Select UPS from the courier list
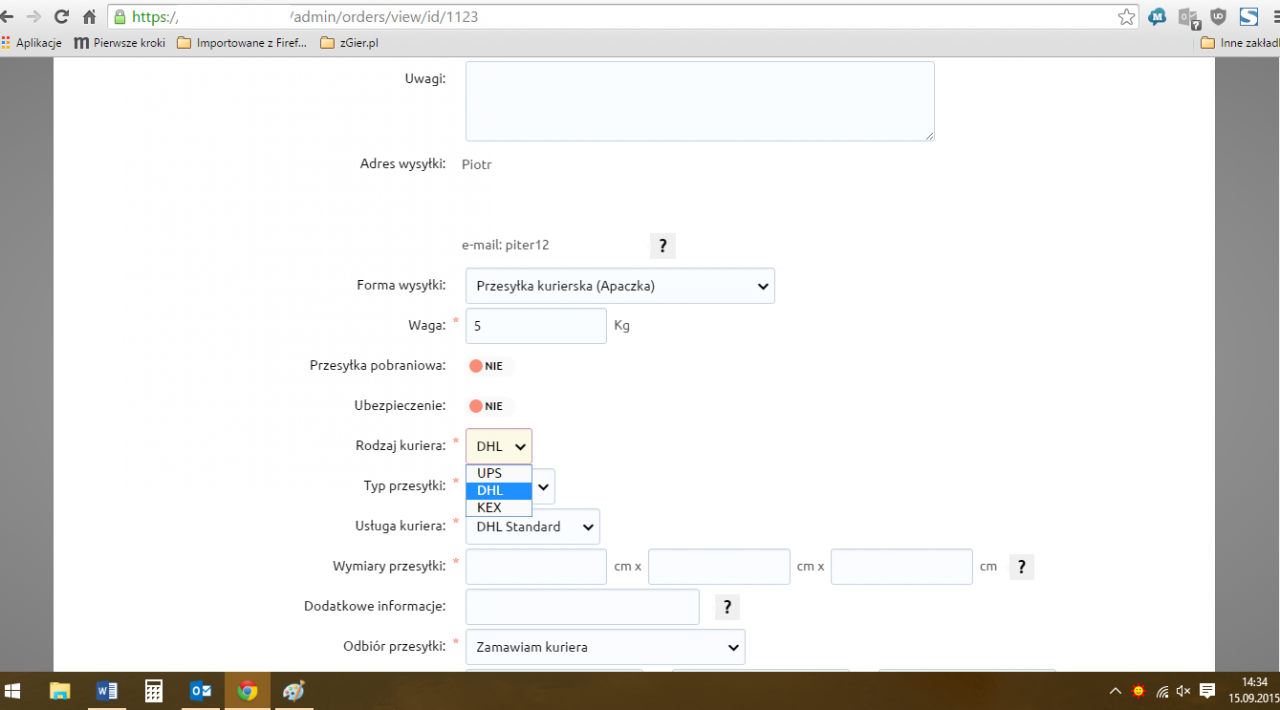Image resolution: width=1280 pixels, height=710 pixels. coord(499,473)
